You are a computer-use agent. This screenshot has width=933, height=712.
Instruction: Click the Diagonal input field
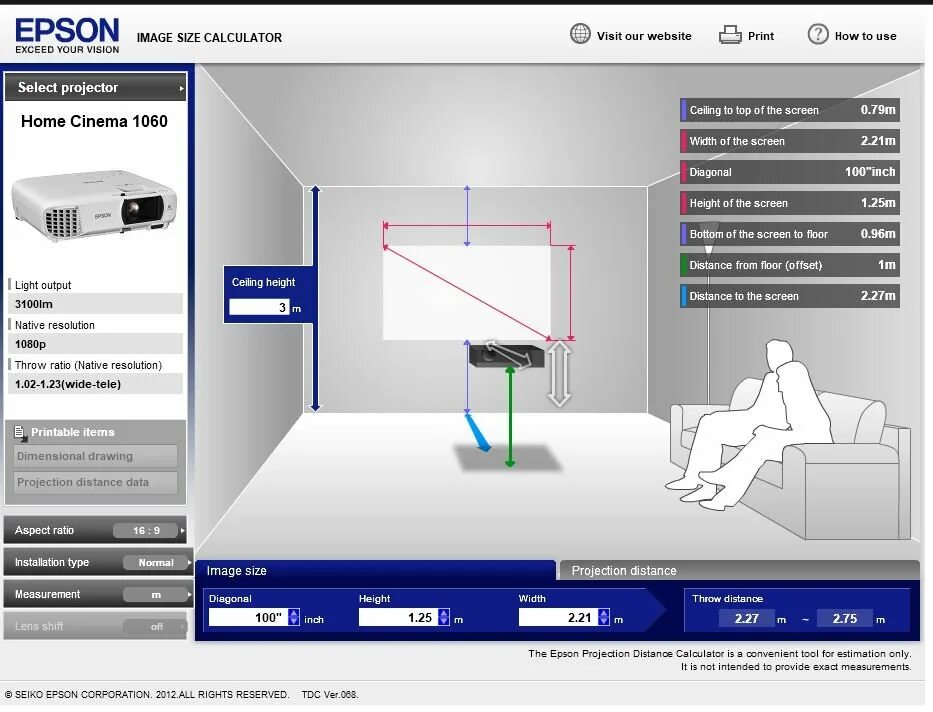[248, 617]
